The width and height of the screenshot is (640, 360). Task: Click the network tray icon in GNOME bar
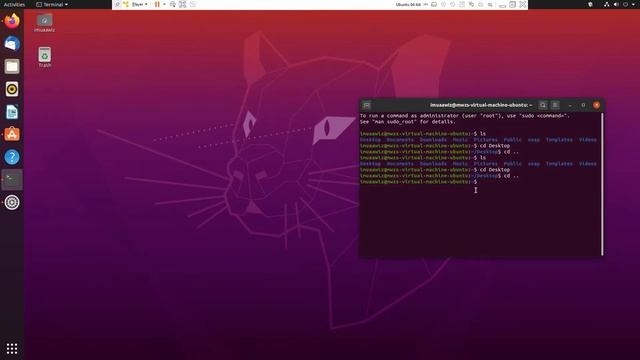click(607, 4)
